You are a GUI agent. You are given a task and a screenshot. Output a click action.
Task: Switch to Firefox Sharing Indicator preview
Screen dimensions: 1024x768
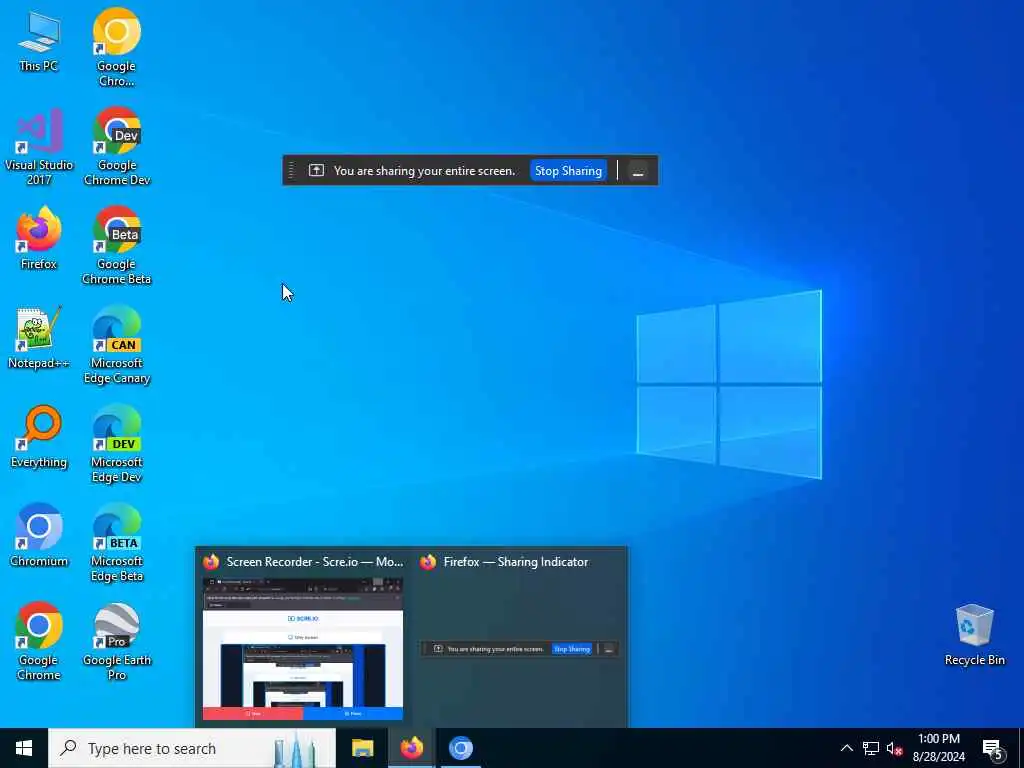519,648
